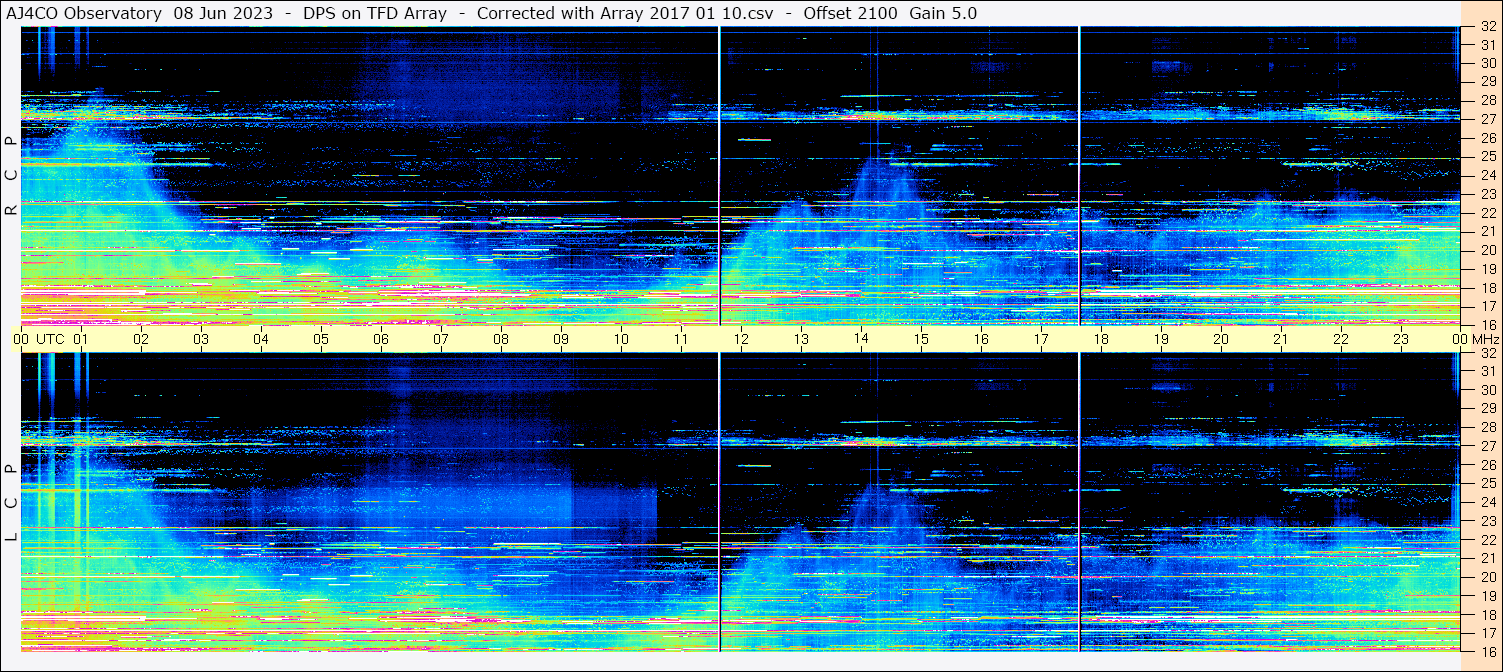Click the 14 hour label on time axis
1503x672 pixels.
click(x=861, y=339)
